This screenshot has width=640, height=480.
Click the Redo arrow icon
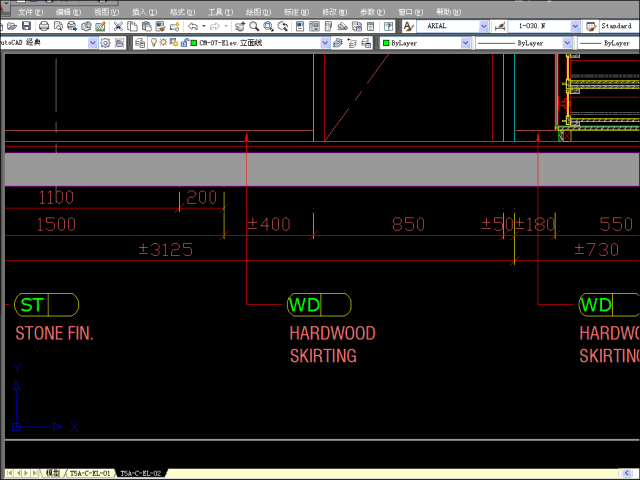tap(215, 27)
